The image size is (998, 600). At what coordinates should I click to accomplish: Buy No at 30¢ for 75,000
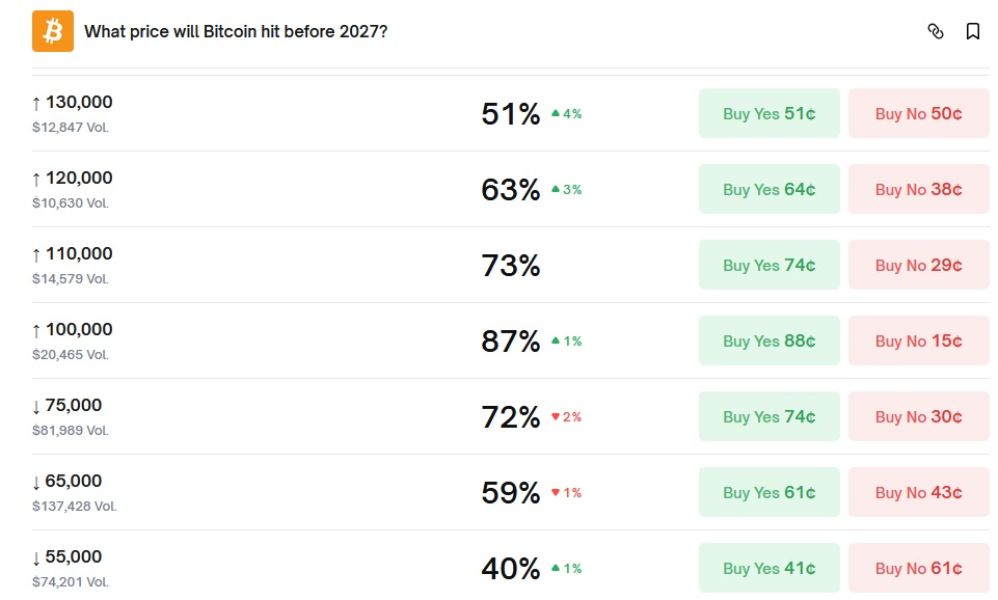[x=918, y=416]
